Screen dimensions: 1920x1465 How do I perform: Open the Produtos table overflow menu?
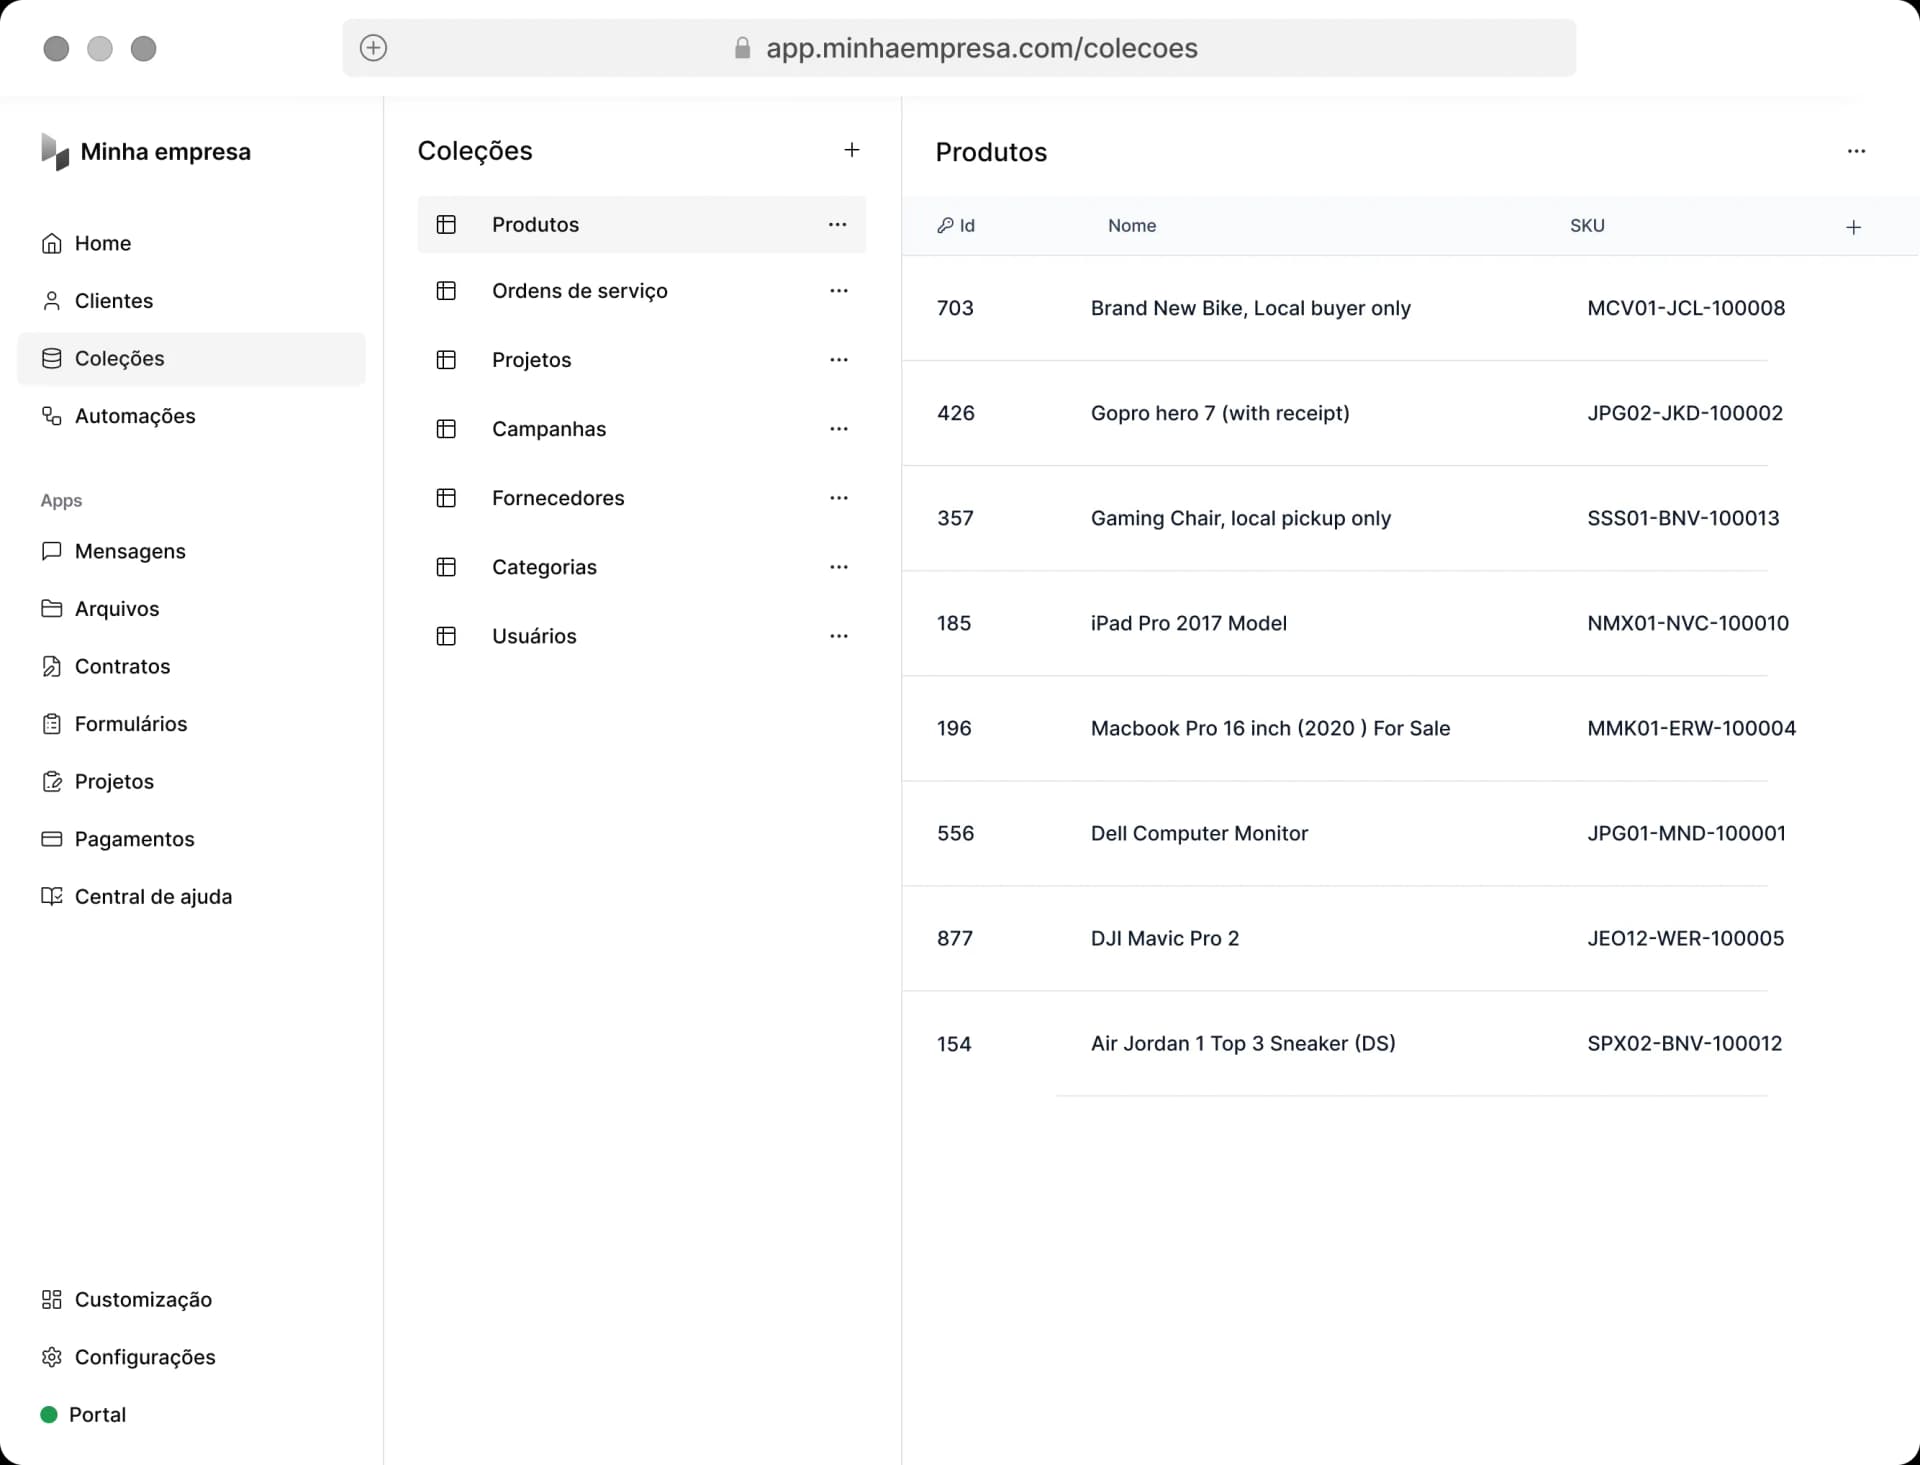pos(1857,151)
